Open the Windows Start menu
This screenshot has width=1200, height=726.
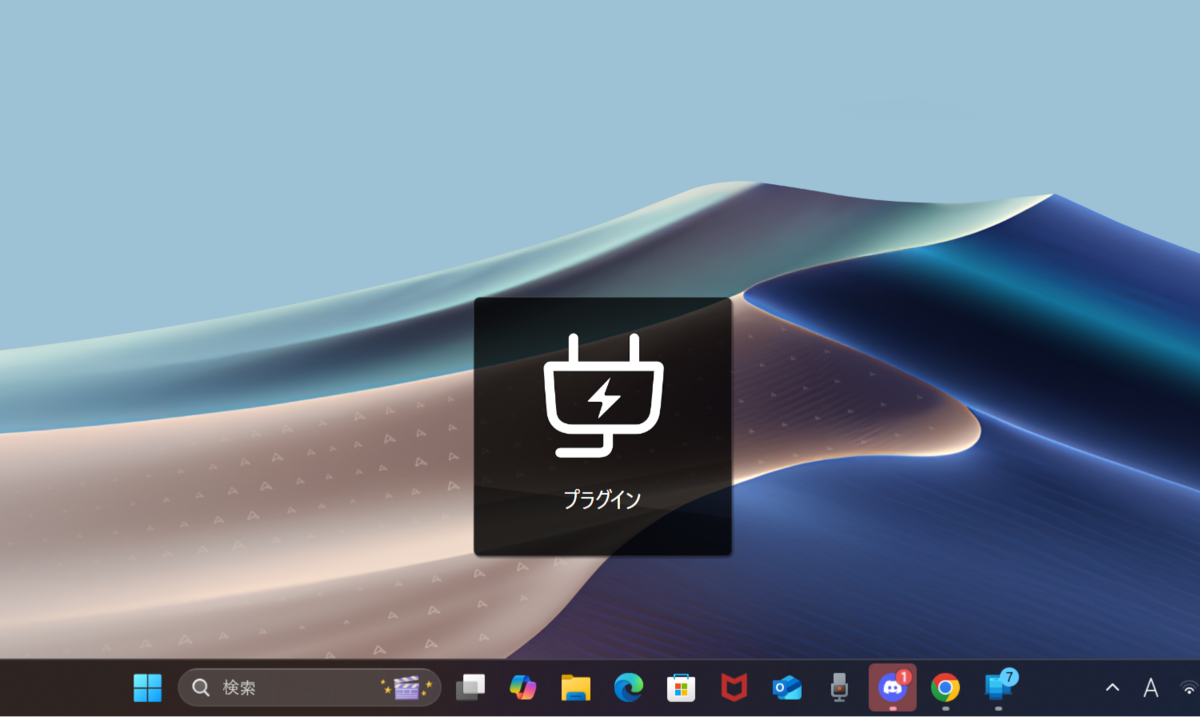(x=148, y=688)
